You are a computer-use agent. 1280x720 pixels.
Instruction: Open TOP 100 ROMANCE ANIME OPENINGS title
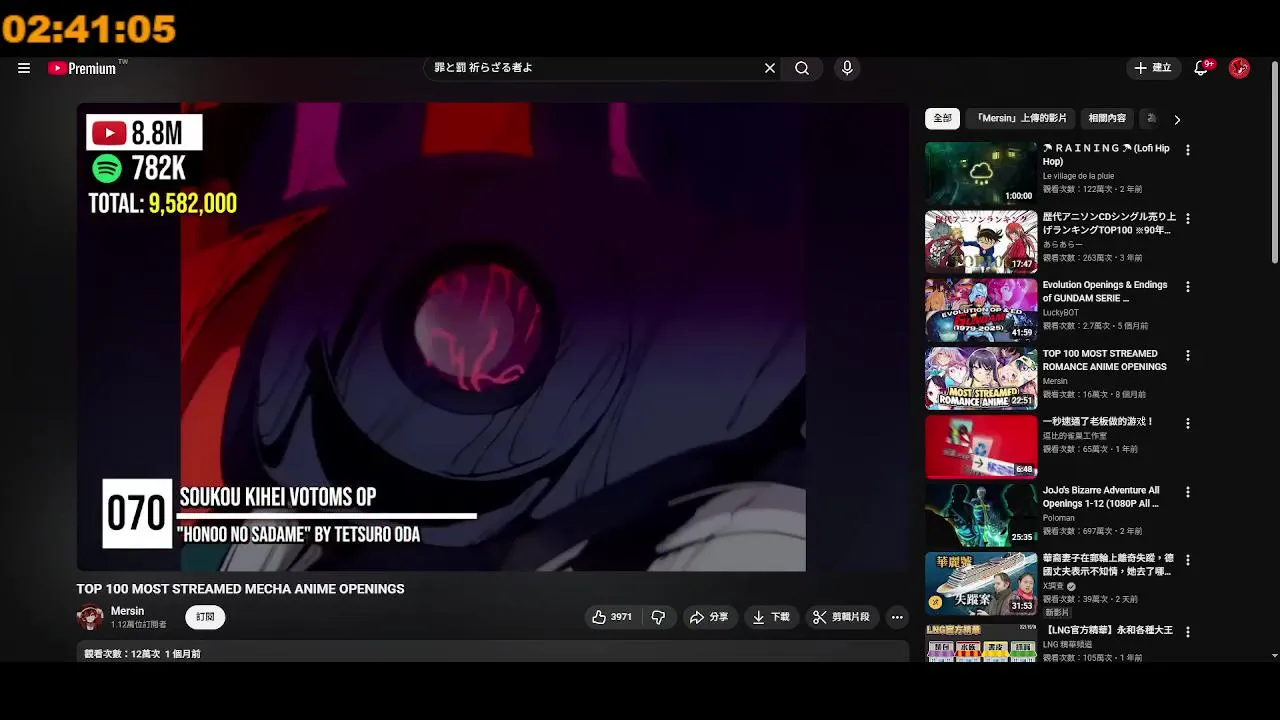[x=1105, y=360]
